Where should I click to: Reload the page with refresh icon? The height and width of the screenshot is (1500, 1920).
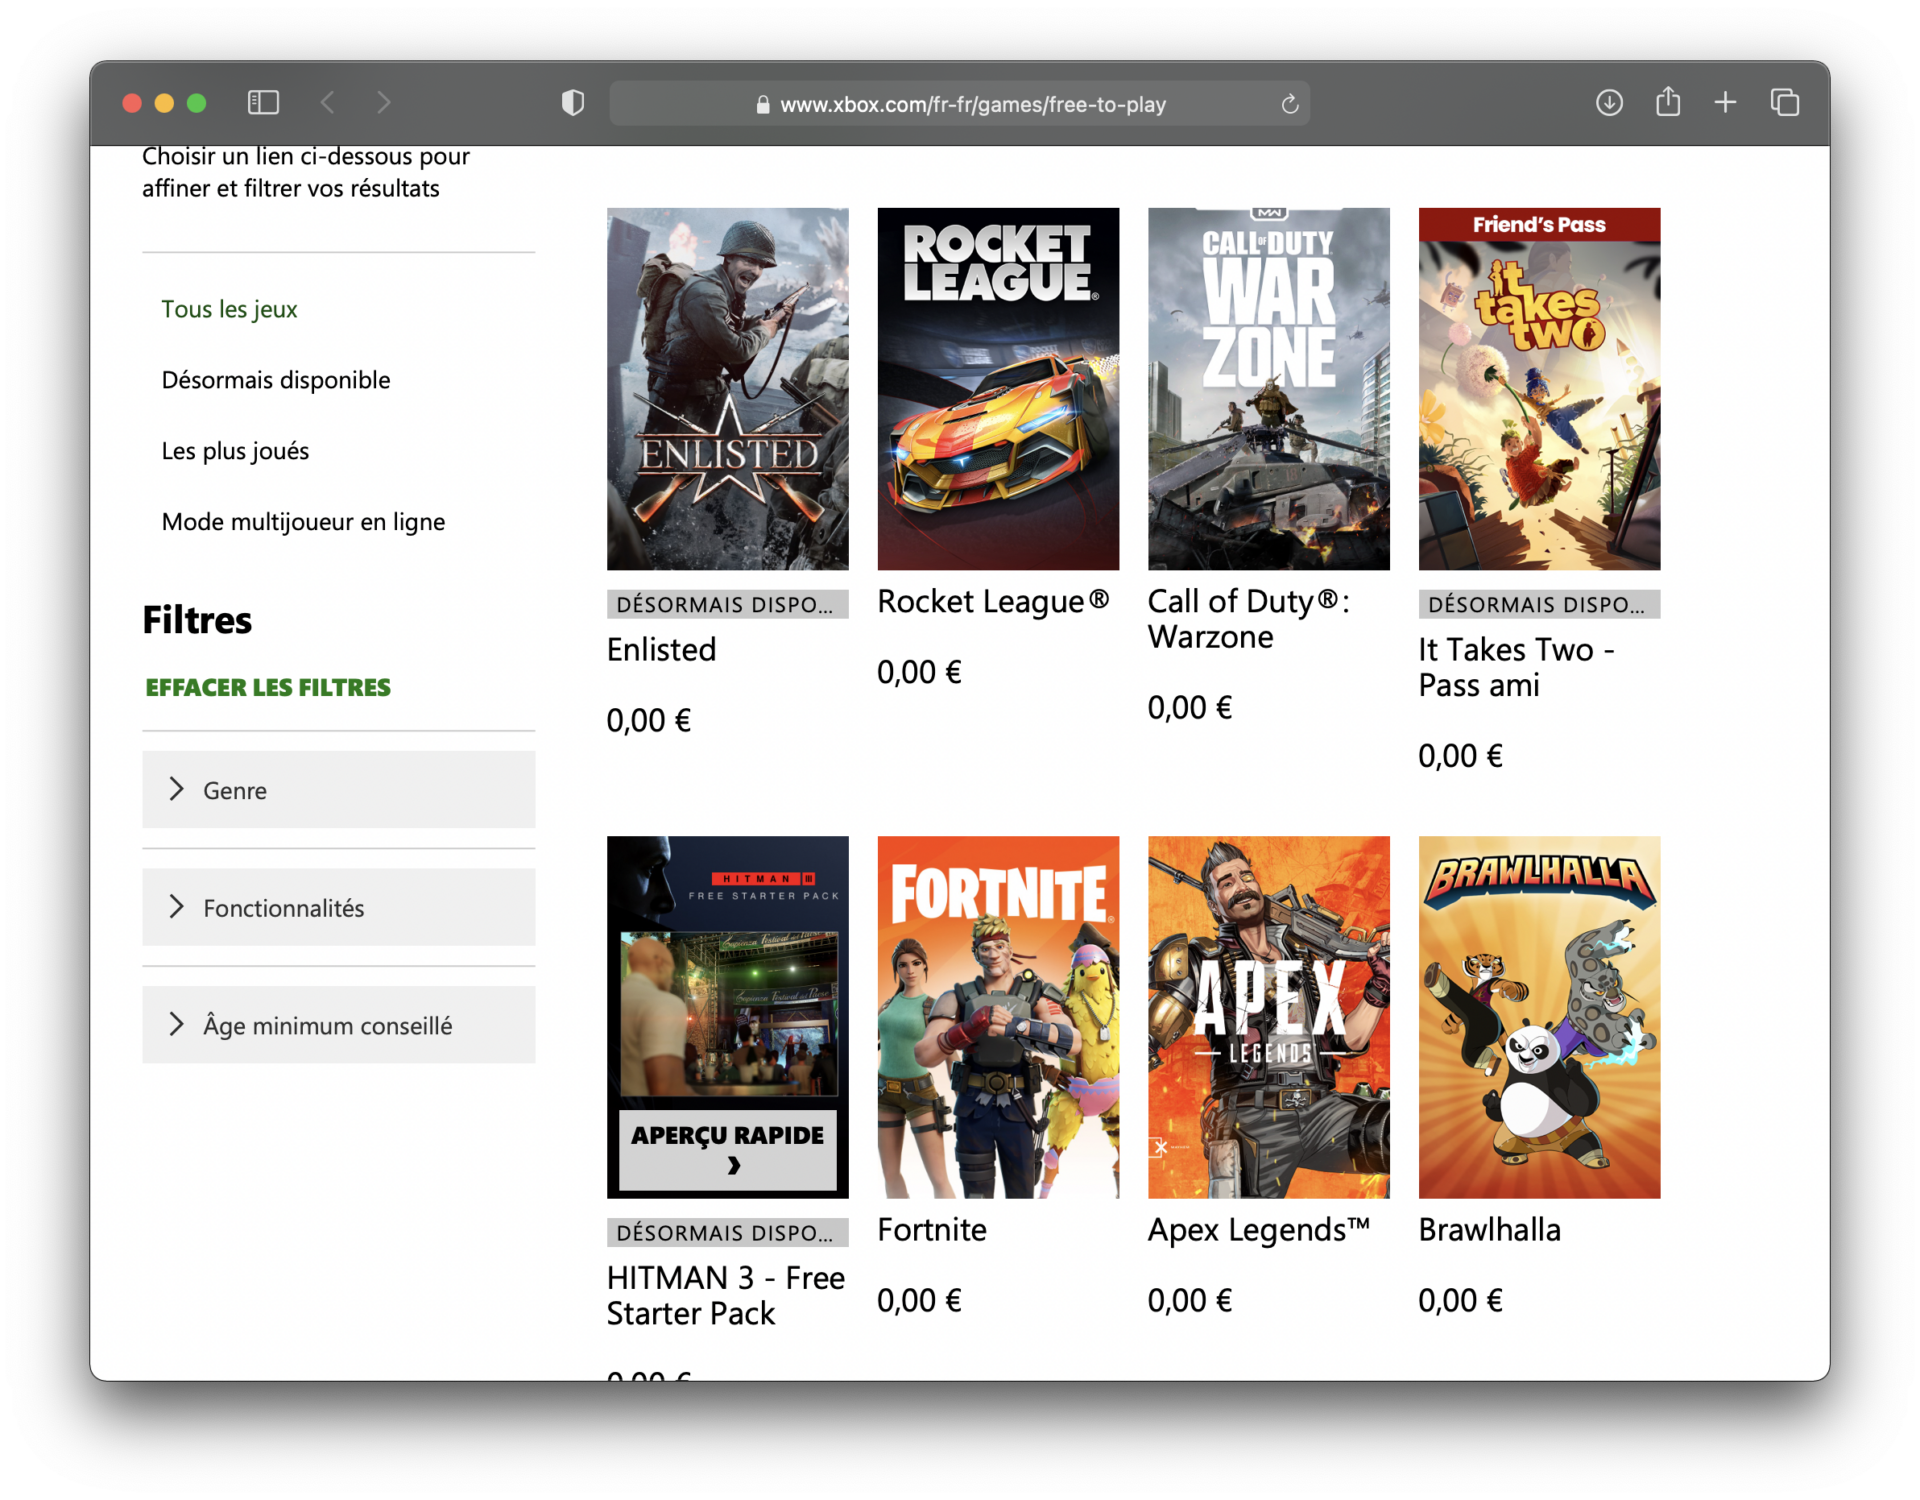(x=1290, y=104)
